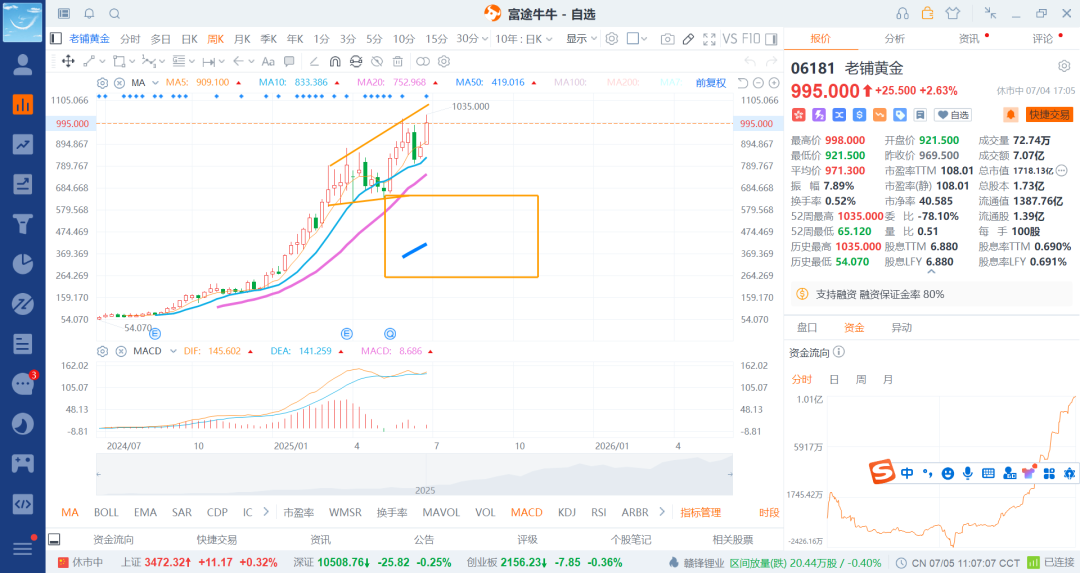Toggle the right side panel icon

(771, 39)
